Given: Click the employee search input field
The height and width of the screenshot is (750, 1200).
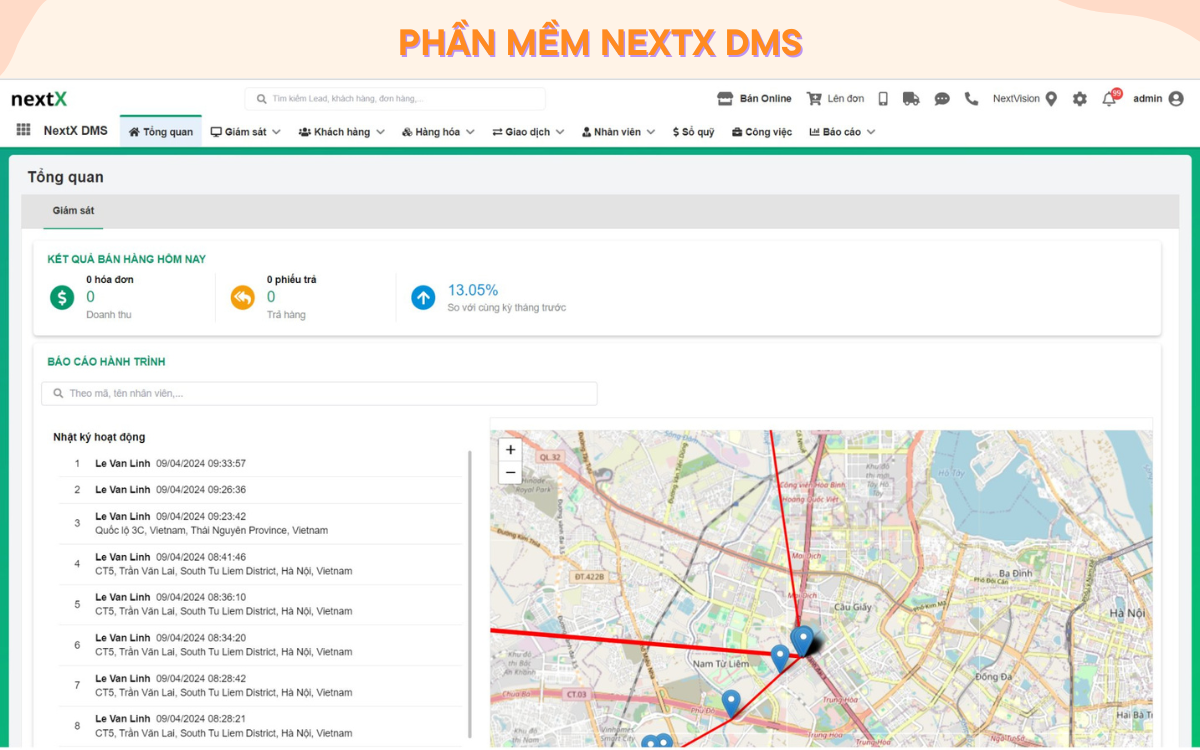Looking at the screenshot, I should (x=320, y=393).
